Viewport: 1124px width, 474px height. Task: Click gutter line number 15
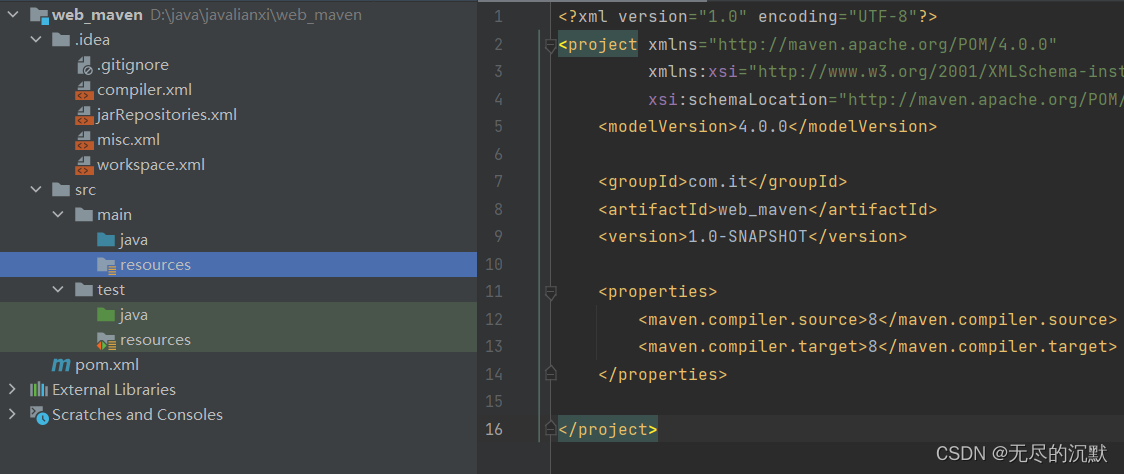coord(494,401)
